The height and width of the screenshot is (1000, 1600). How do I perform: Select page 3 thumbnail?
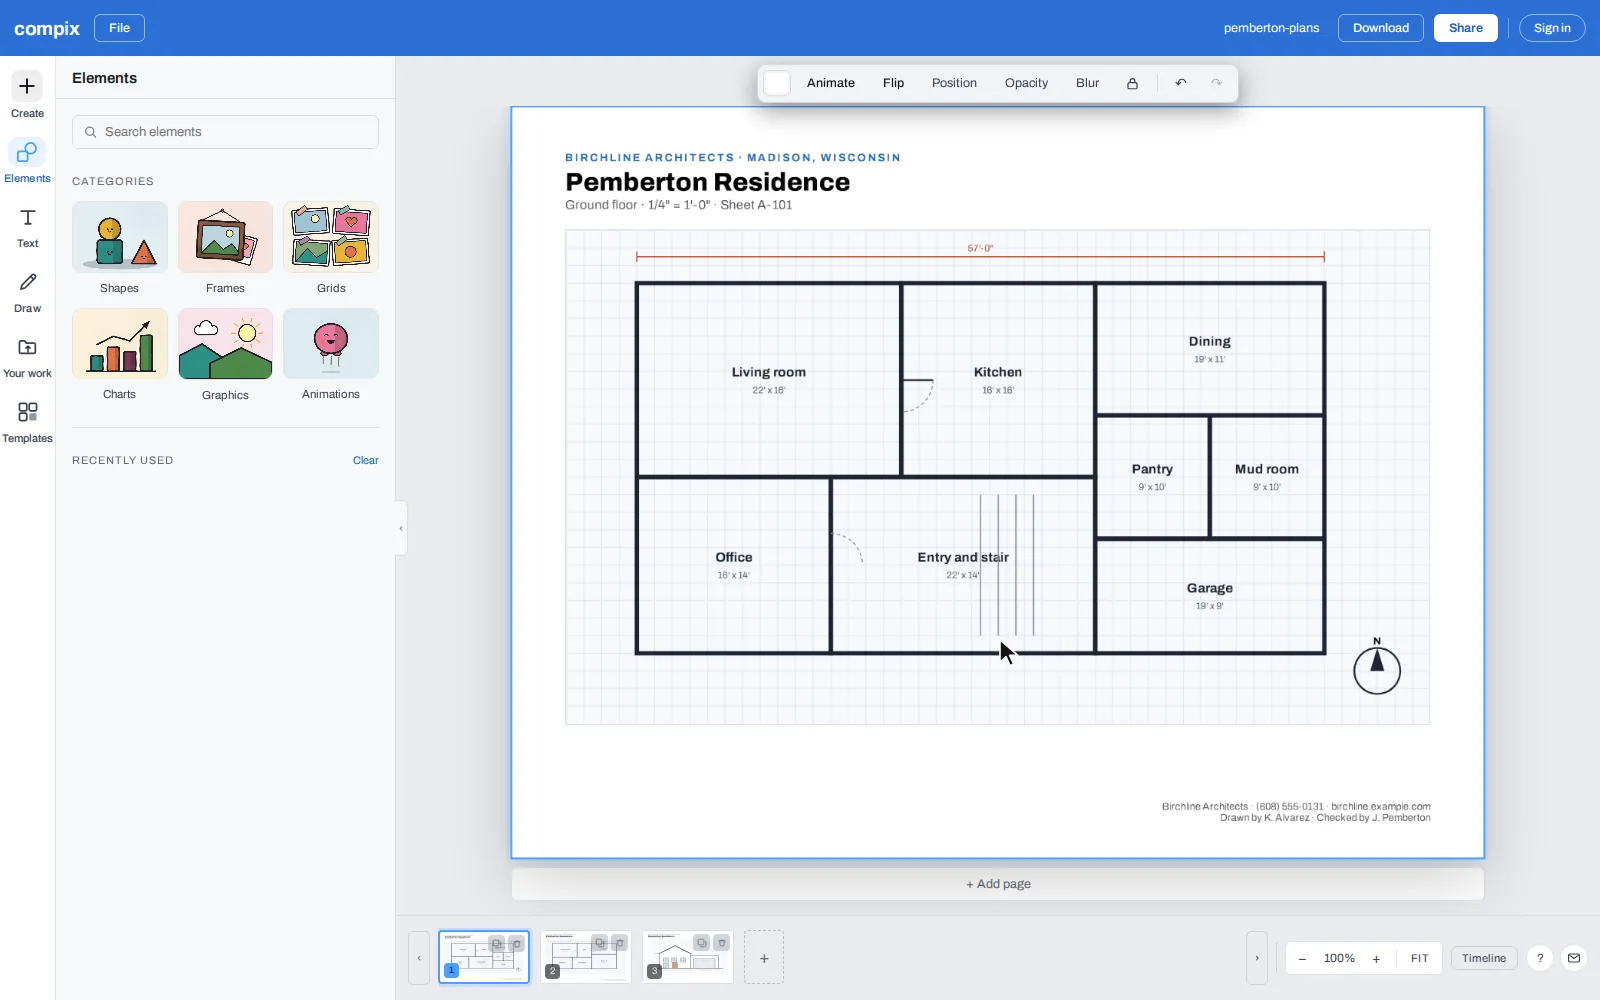coord(688,957)
